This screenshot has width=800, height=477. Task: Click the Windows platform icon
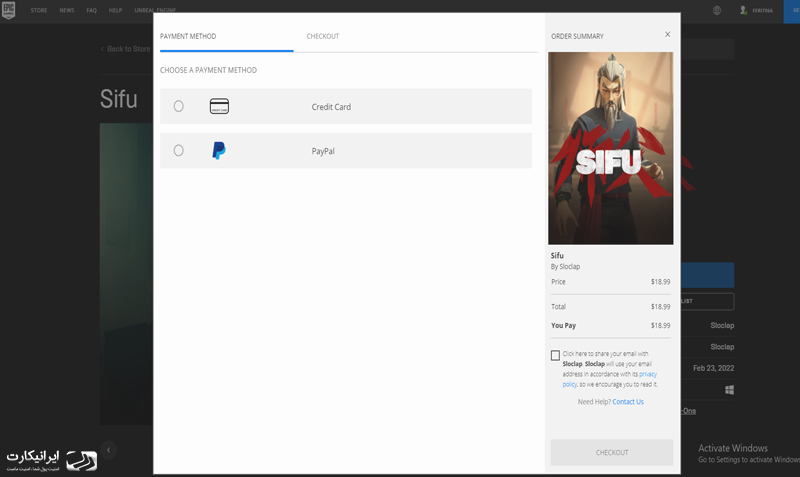(x=730, y=390)
